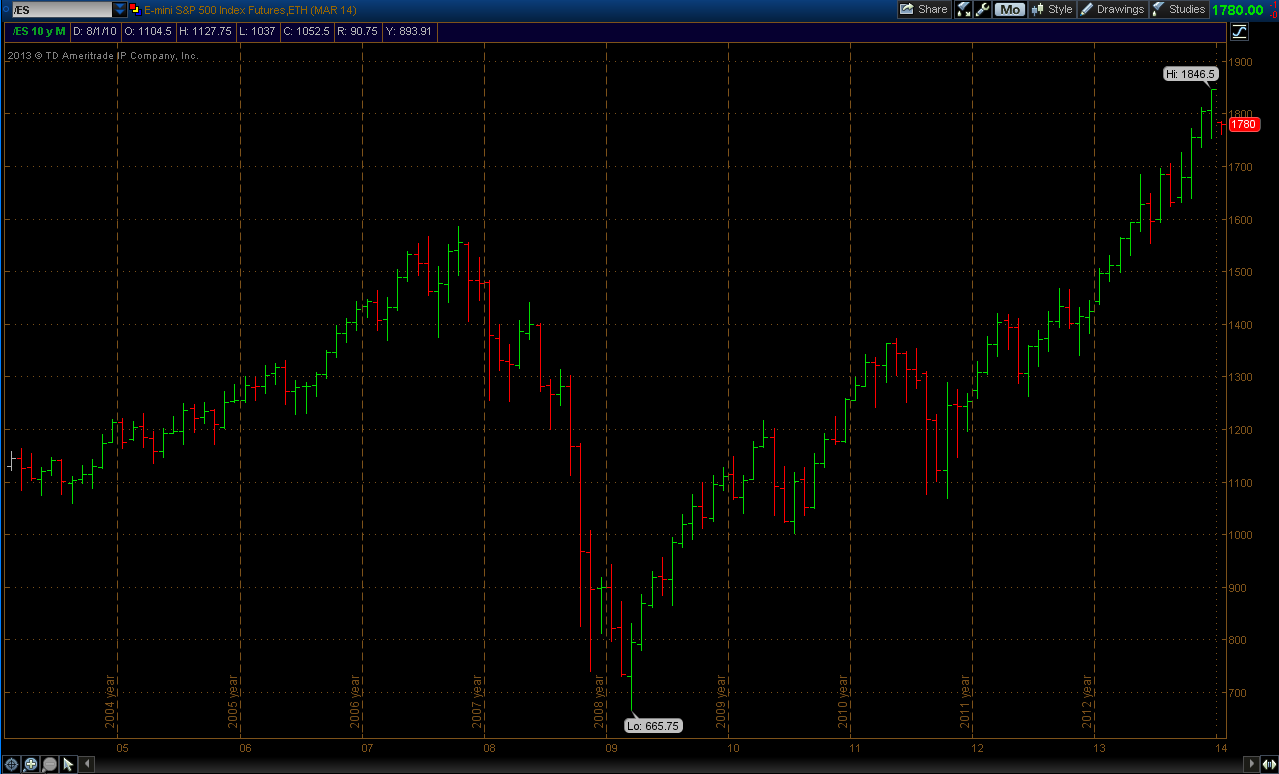This screenshot has width=1279, height=774.
Task: Open the Drawings menu
Action: pyautogui.click(x=1112, y=9)
